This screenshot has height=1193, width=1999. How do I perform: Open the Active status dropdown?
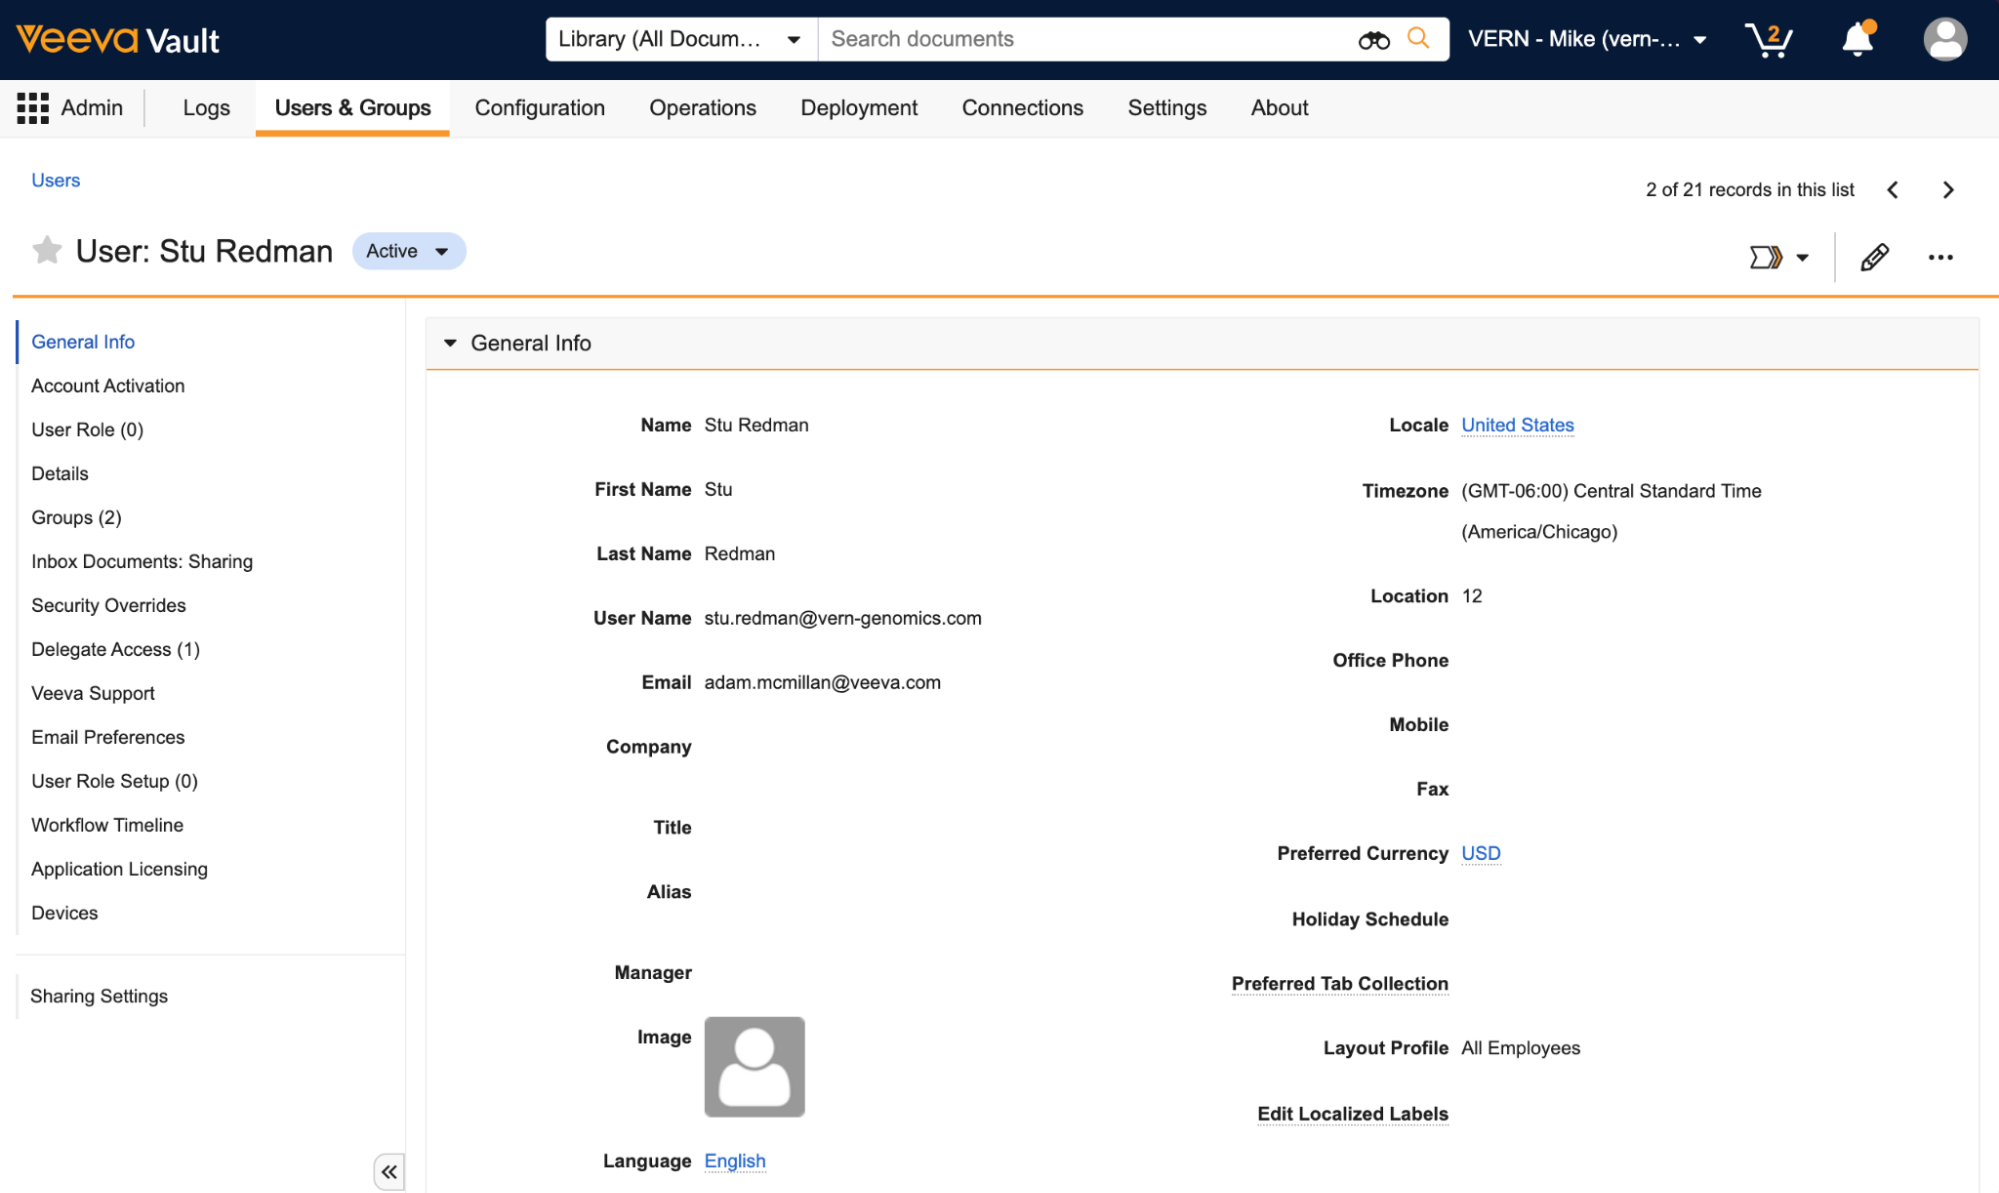[x=408, y=251]
